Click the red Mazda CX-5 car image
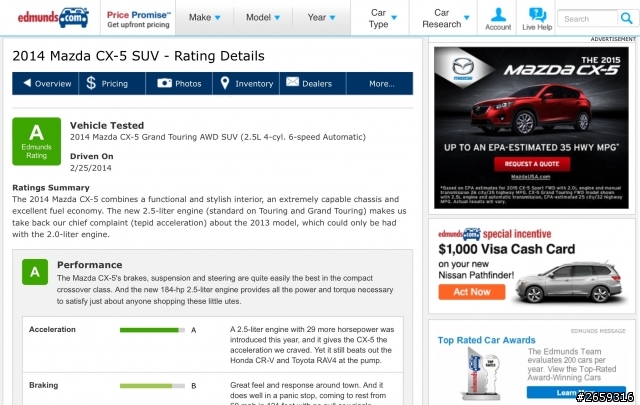Screen dimensions: 640x405 (x=531, y=109)
